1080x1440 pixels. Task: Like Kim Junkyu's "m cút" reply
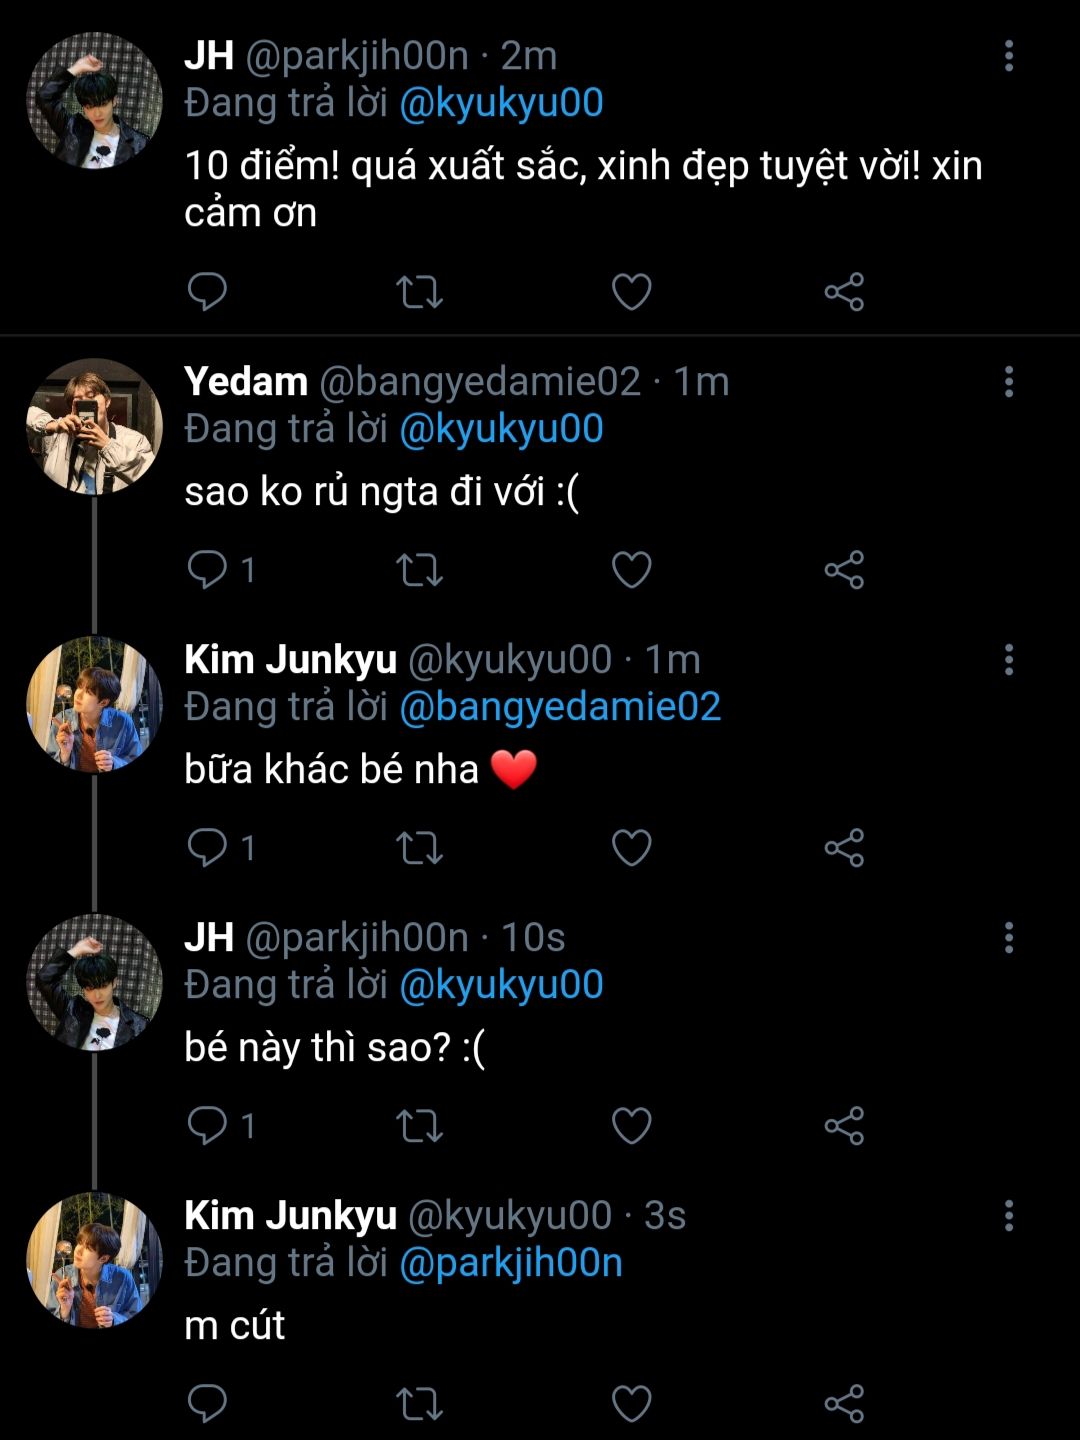[x=631, y=1404]
